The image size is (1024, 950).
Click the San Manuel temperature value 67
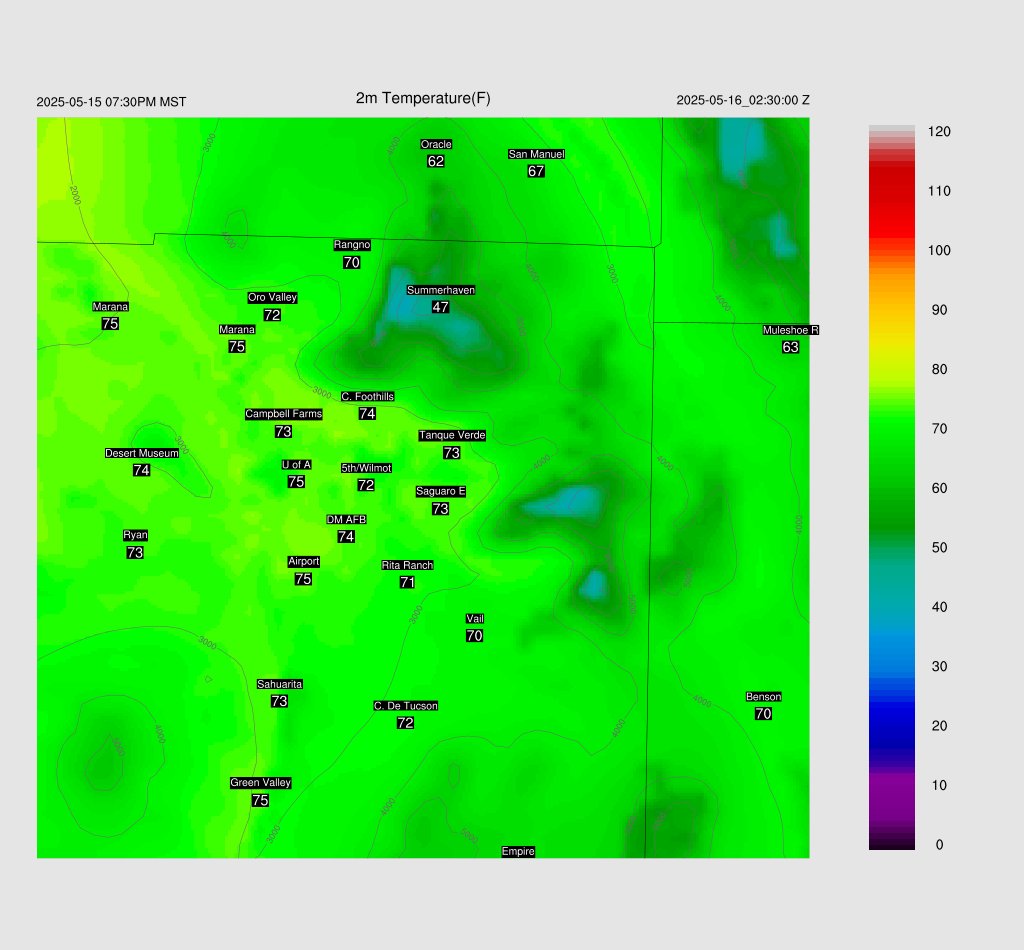536,171
